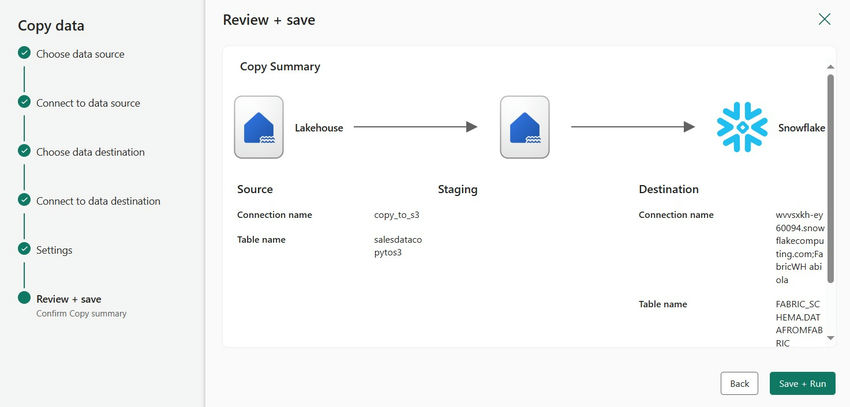Click the staging Lakehouse icon
The height and width of the screenshot is (407, 850).
[x=524, y=127]
